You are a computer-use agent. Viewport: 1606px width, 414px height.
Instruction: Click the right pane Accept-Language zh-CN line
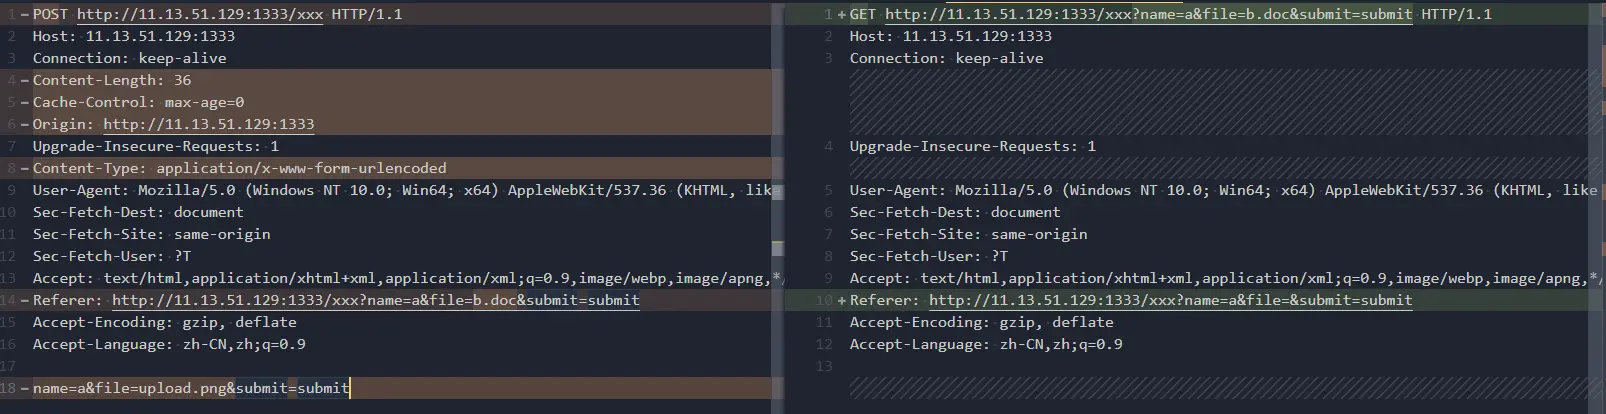click(x=986, y=344)
